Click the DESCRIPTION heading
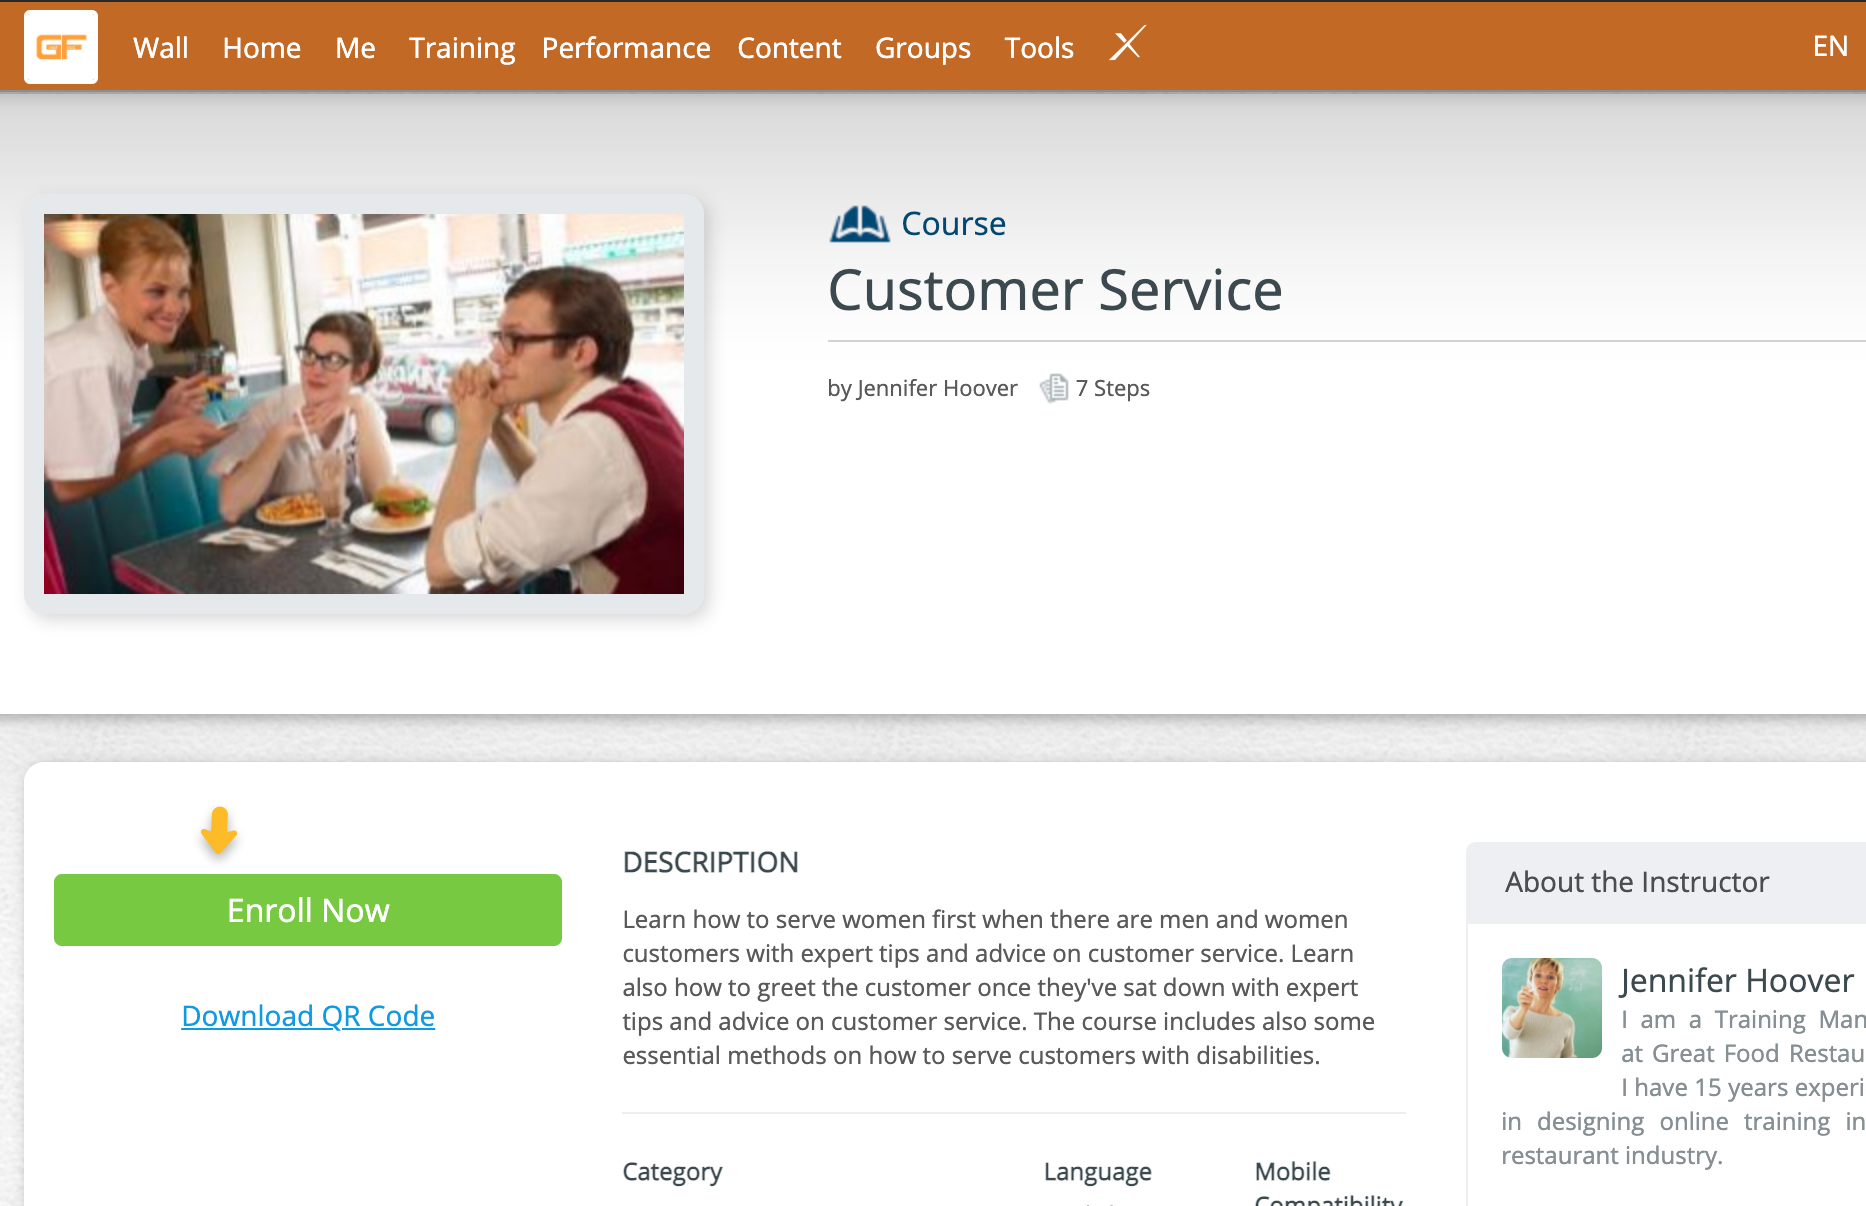This screenshot has width=1866, height=1206. (710, 862)
